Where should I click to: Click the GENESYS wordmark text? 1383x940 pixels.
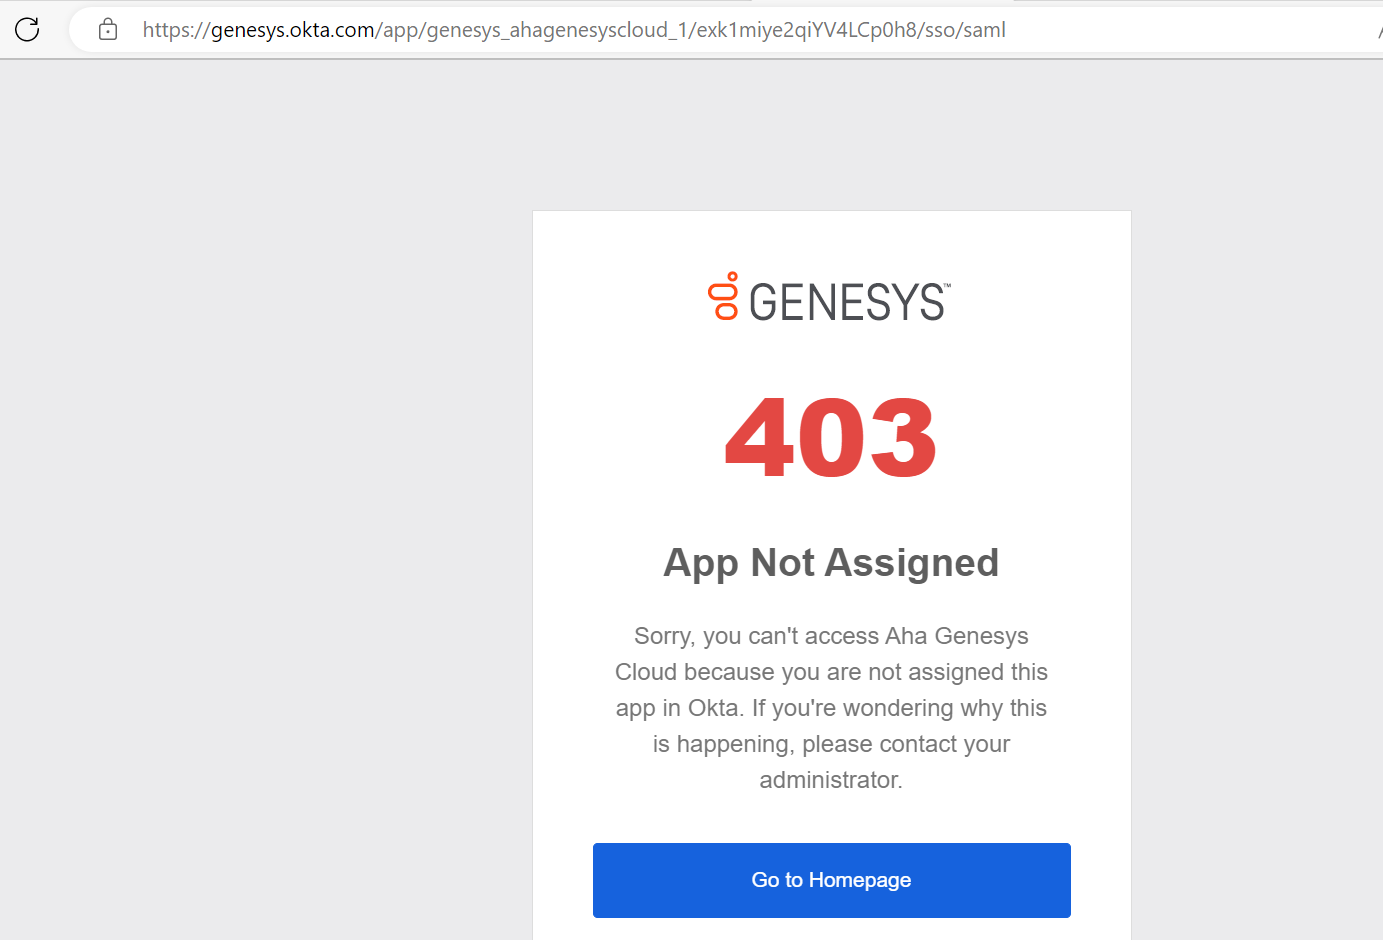(845, 303)
